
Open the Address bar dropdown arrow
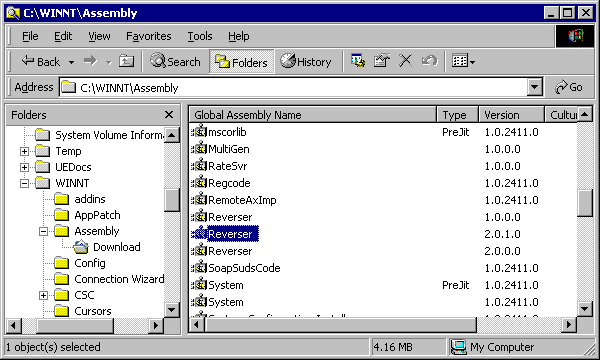535,87
